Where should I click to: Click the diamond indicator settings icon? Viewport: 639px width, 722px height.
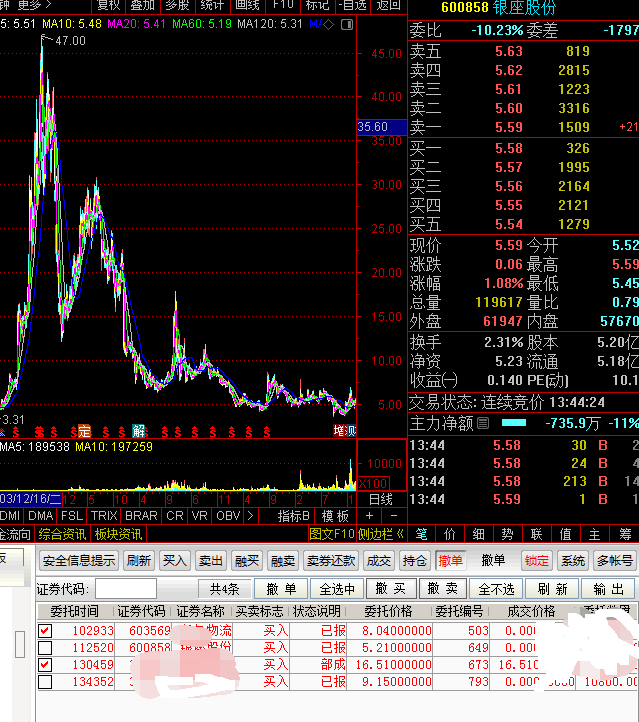328,24
